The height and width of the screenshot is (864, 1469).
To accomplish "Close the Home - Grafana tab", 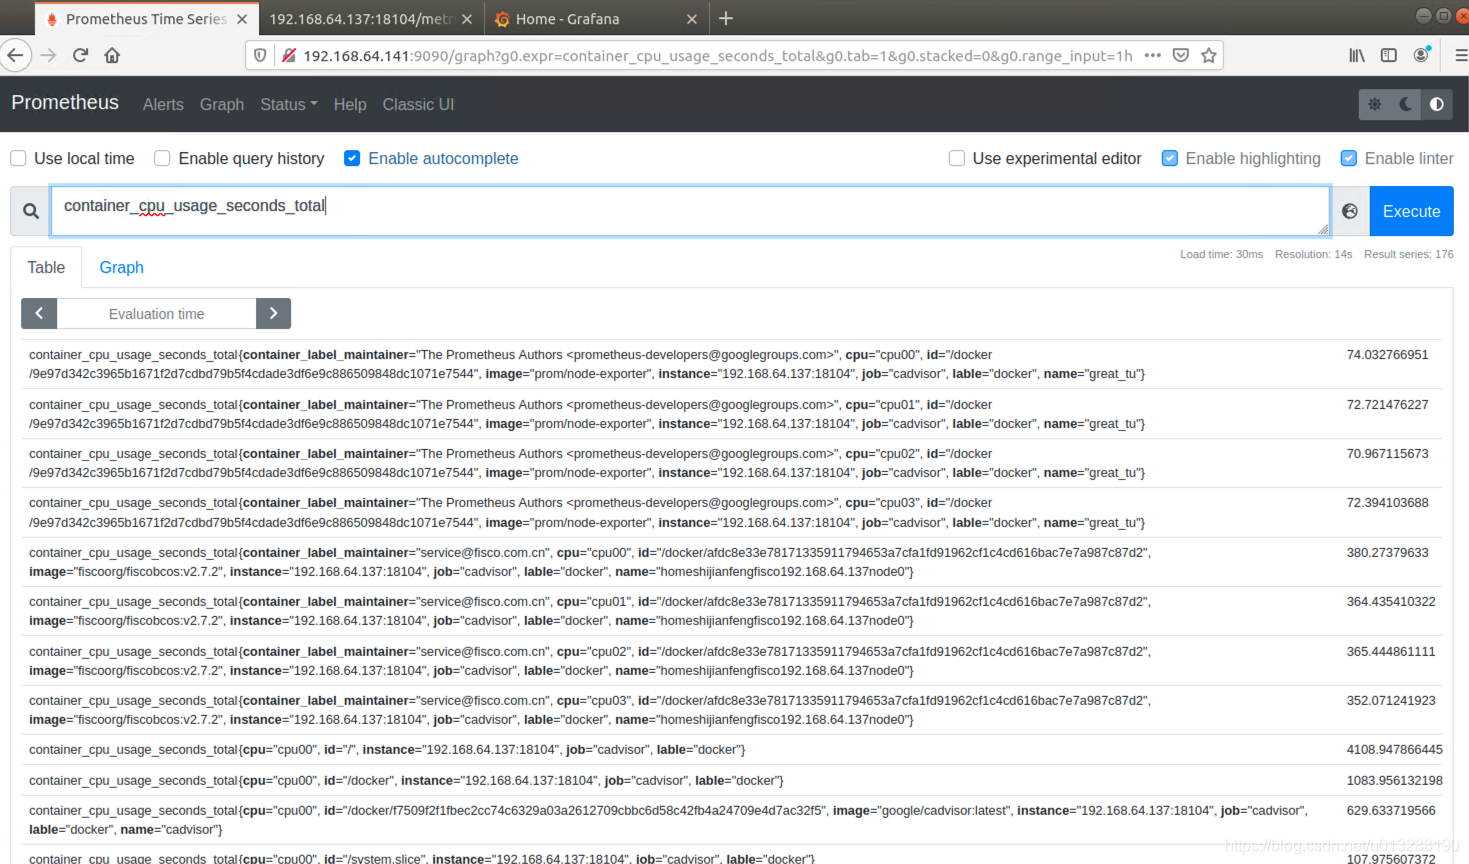I will tap(692, 19).
